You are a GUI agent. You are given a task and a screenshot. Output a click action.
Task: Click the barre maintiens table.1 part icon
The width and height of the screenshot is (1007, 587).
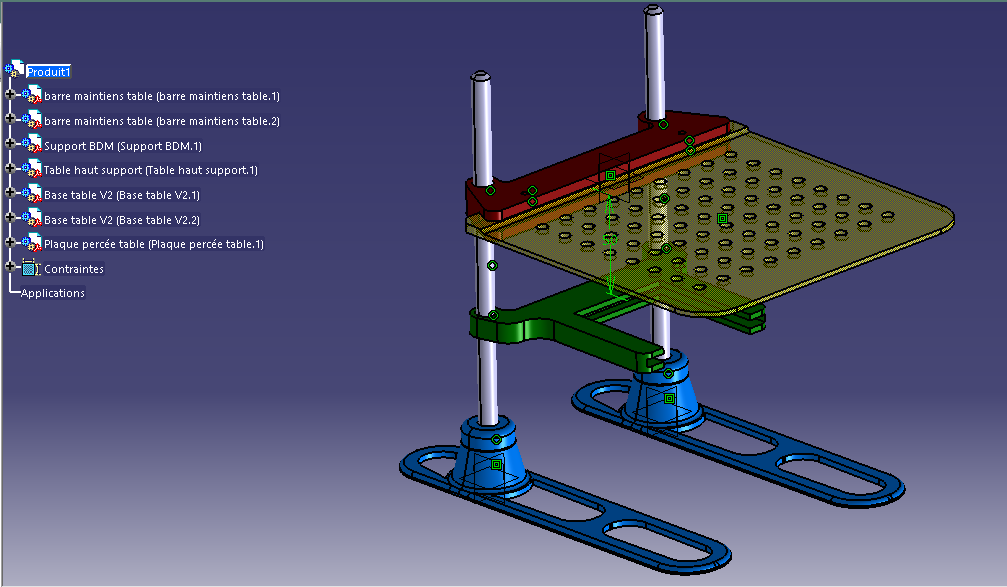31,95
